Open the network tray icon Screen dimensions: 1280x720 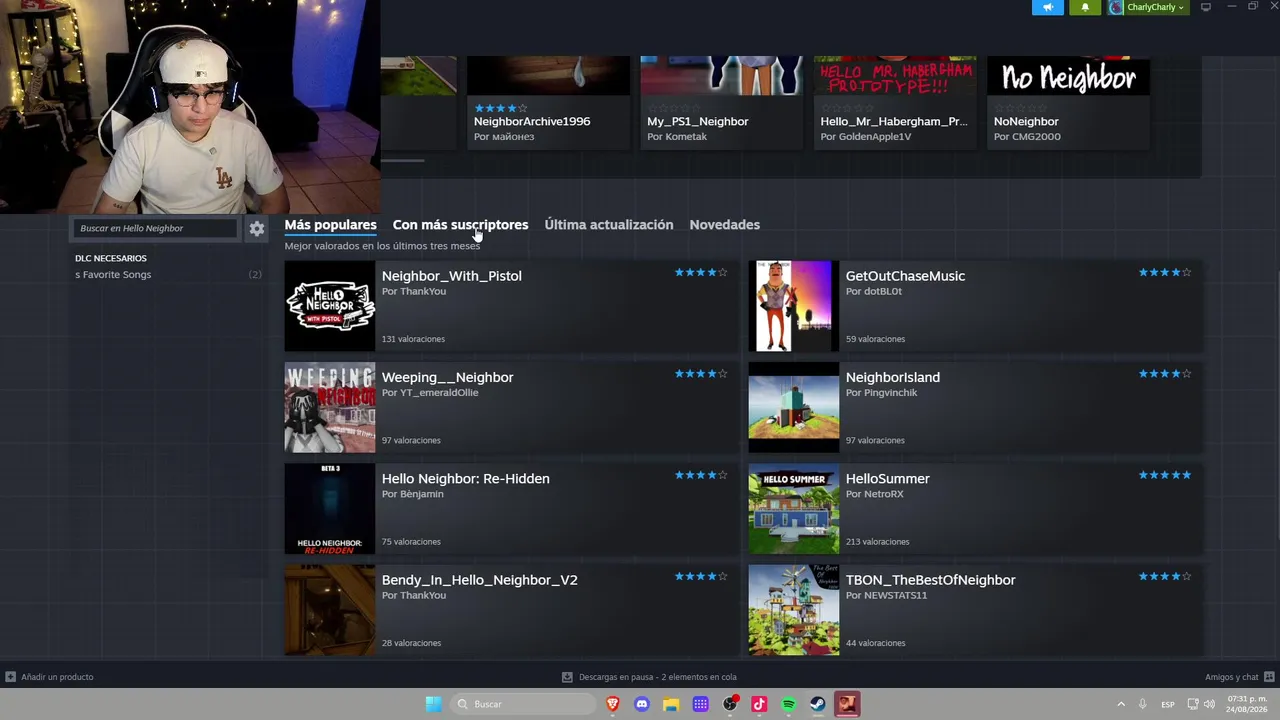1193,704
